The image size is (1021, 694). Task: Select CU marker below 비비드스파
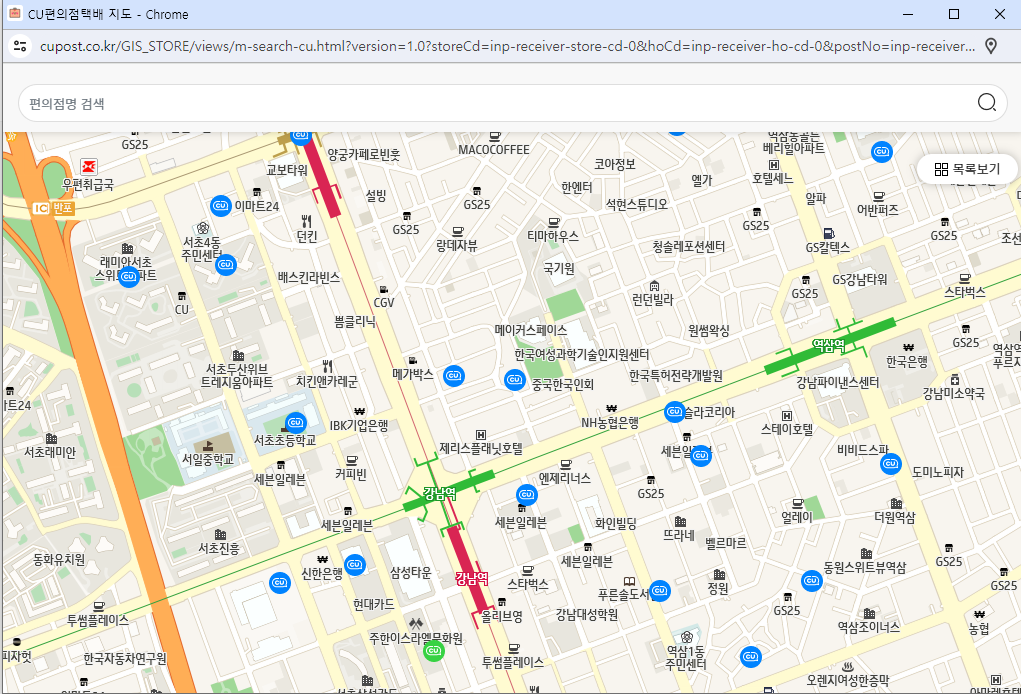point(890,464)
